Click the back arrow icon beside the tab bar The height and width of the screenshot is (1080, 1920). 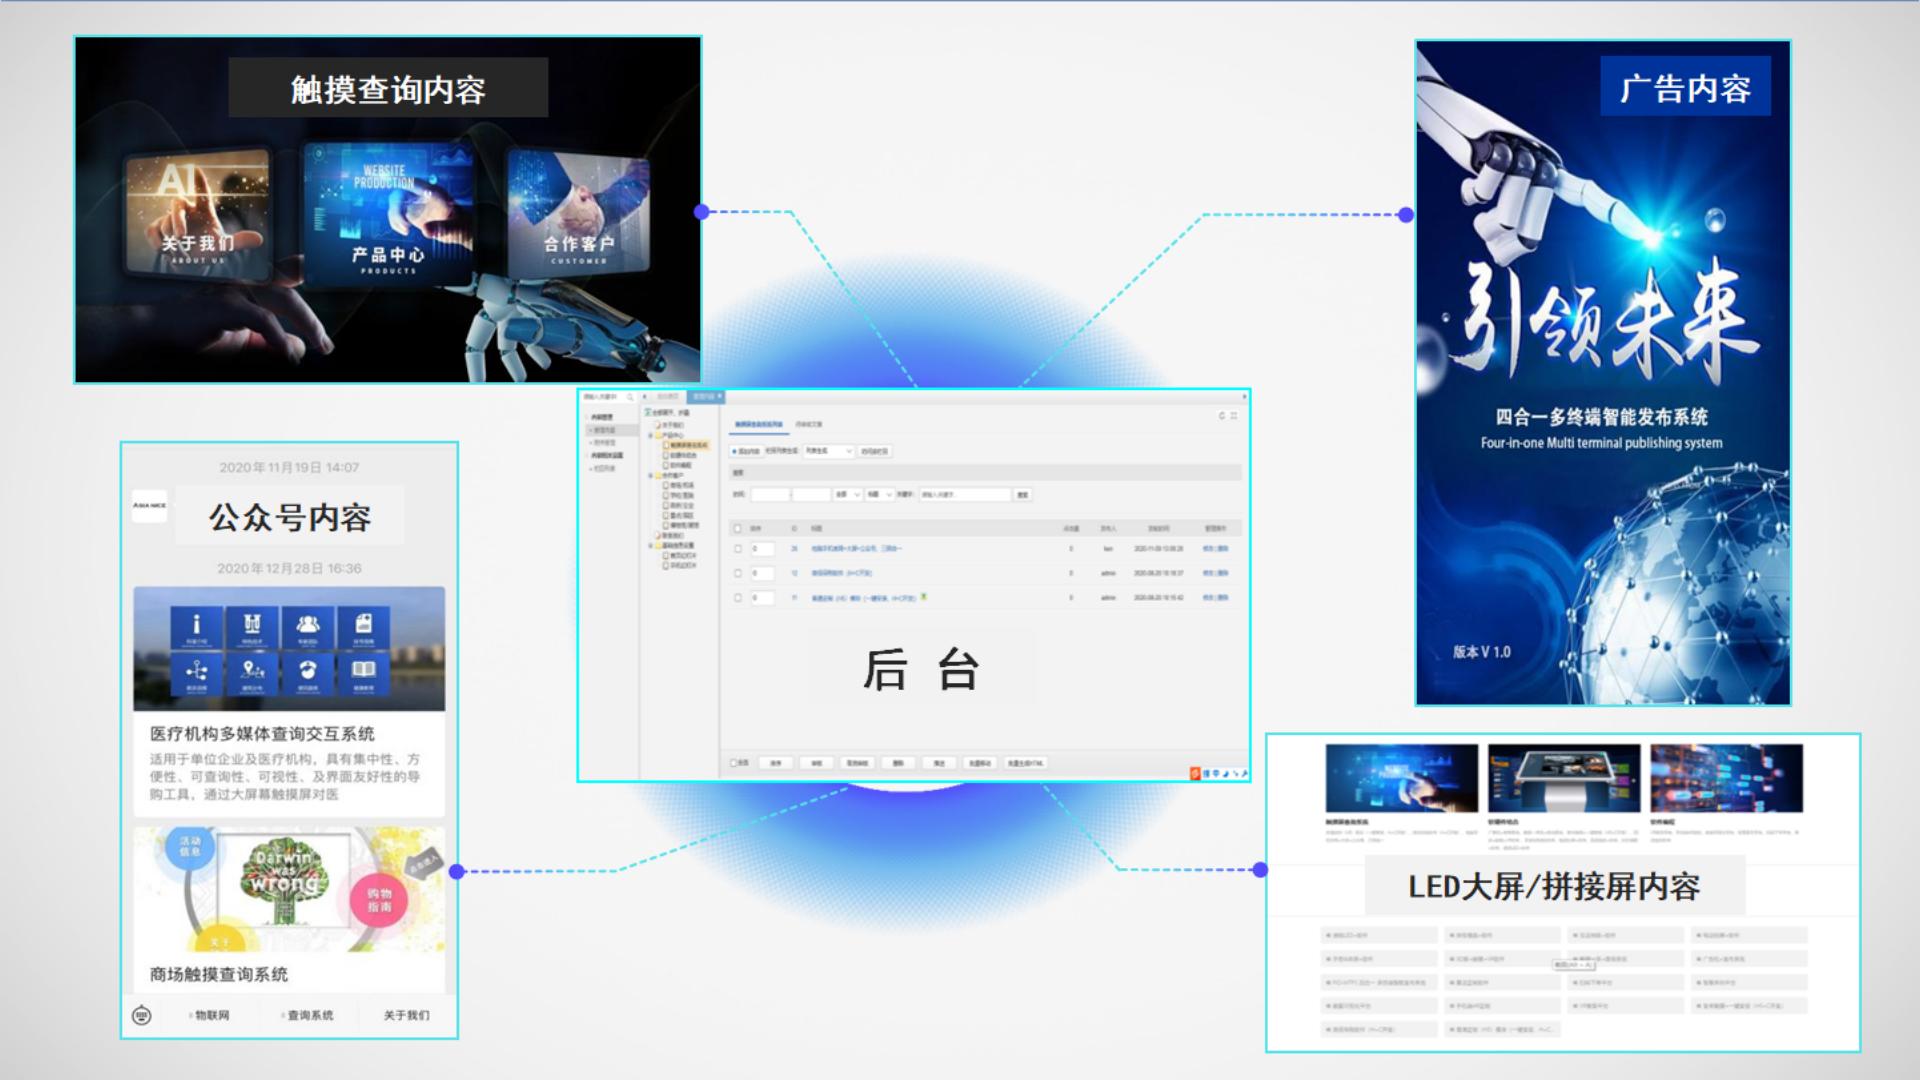click(x=643, y=396)
